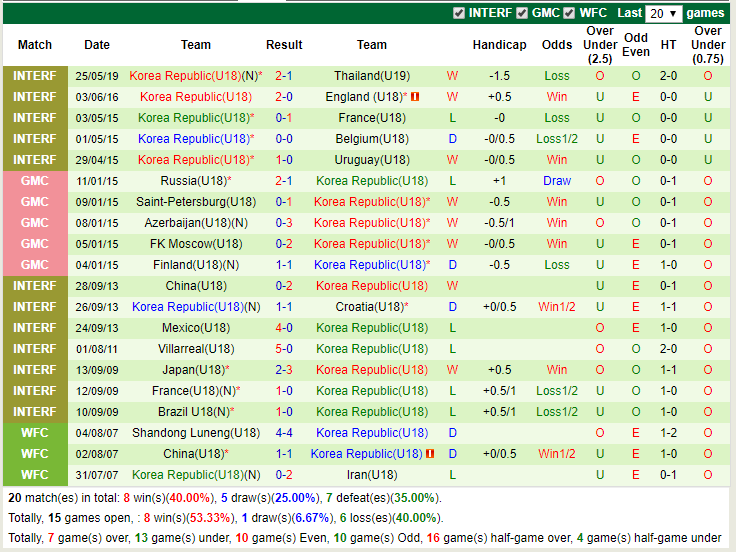Click the -1.5 handicap on the Thailand row
The image size is (737, 552).
tap(499, 76)
